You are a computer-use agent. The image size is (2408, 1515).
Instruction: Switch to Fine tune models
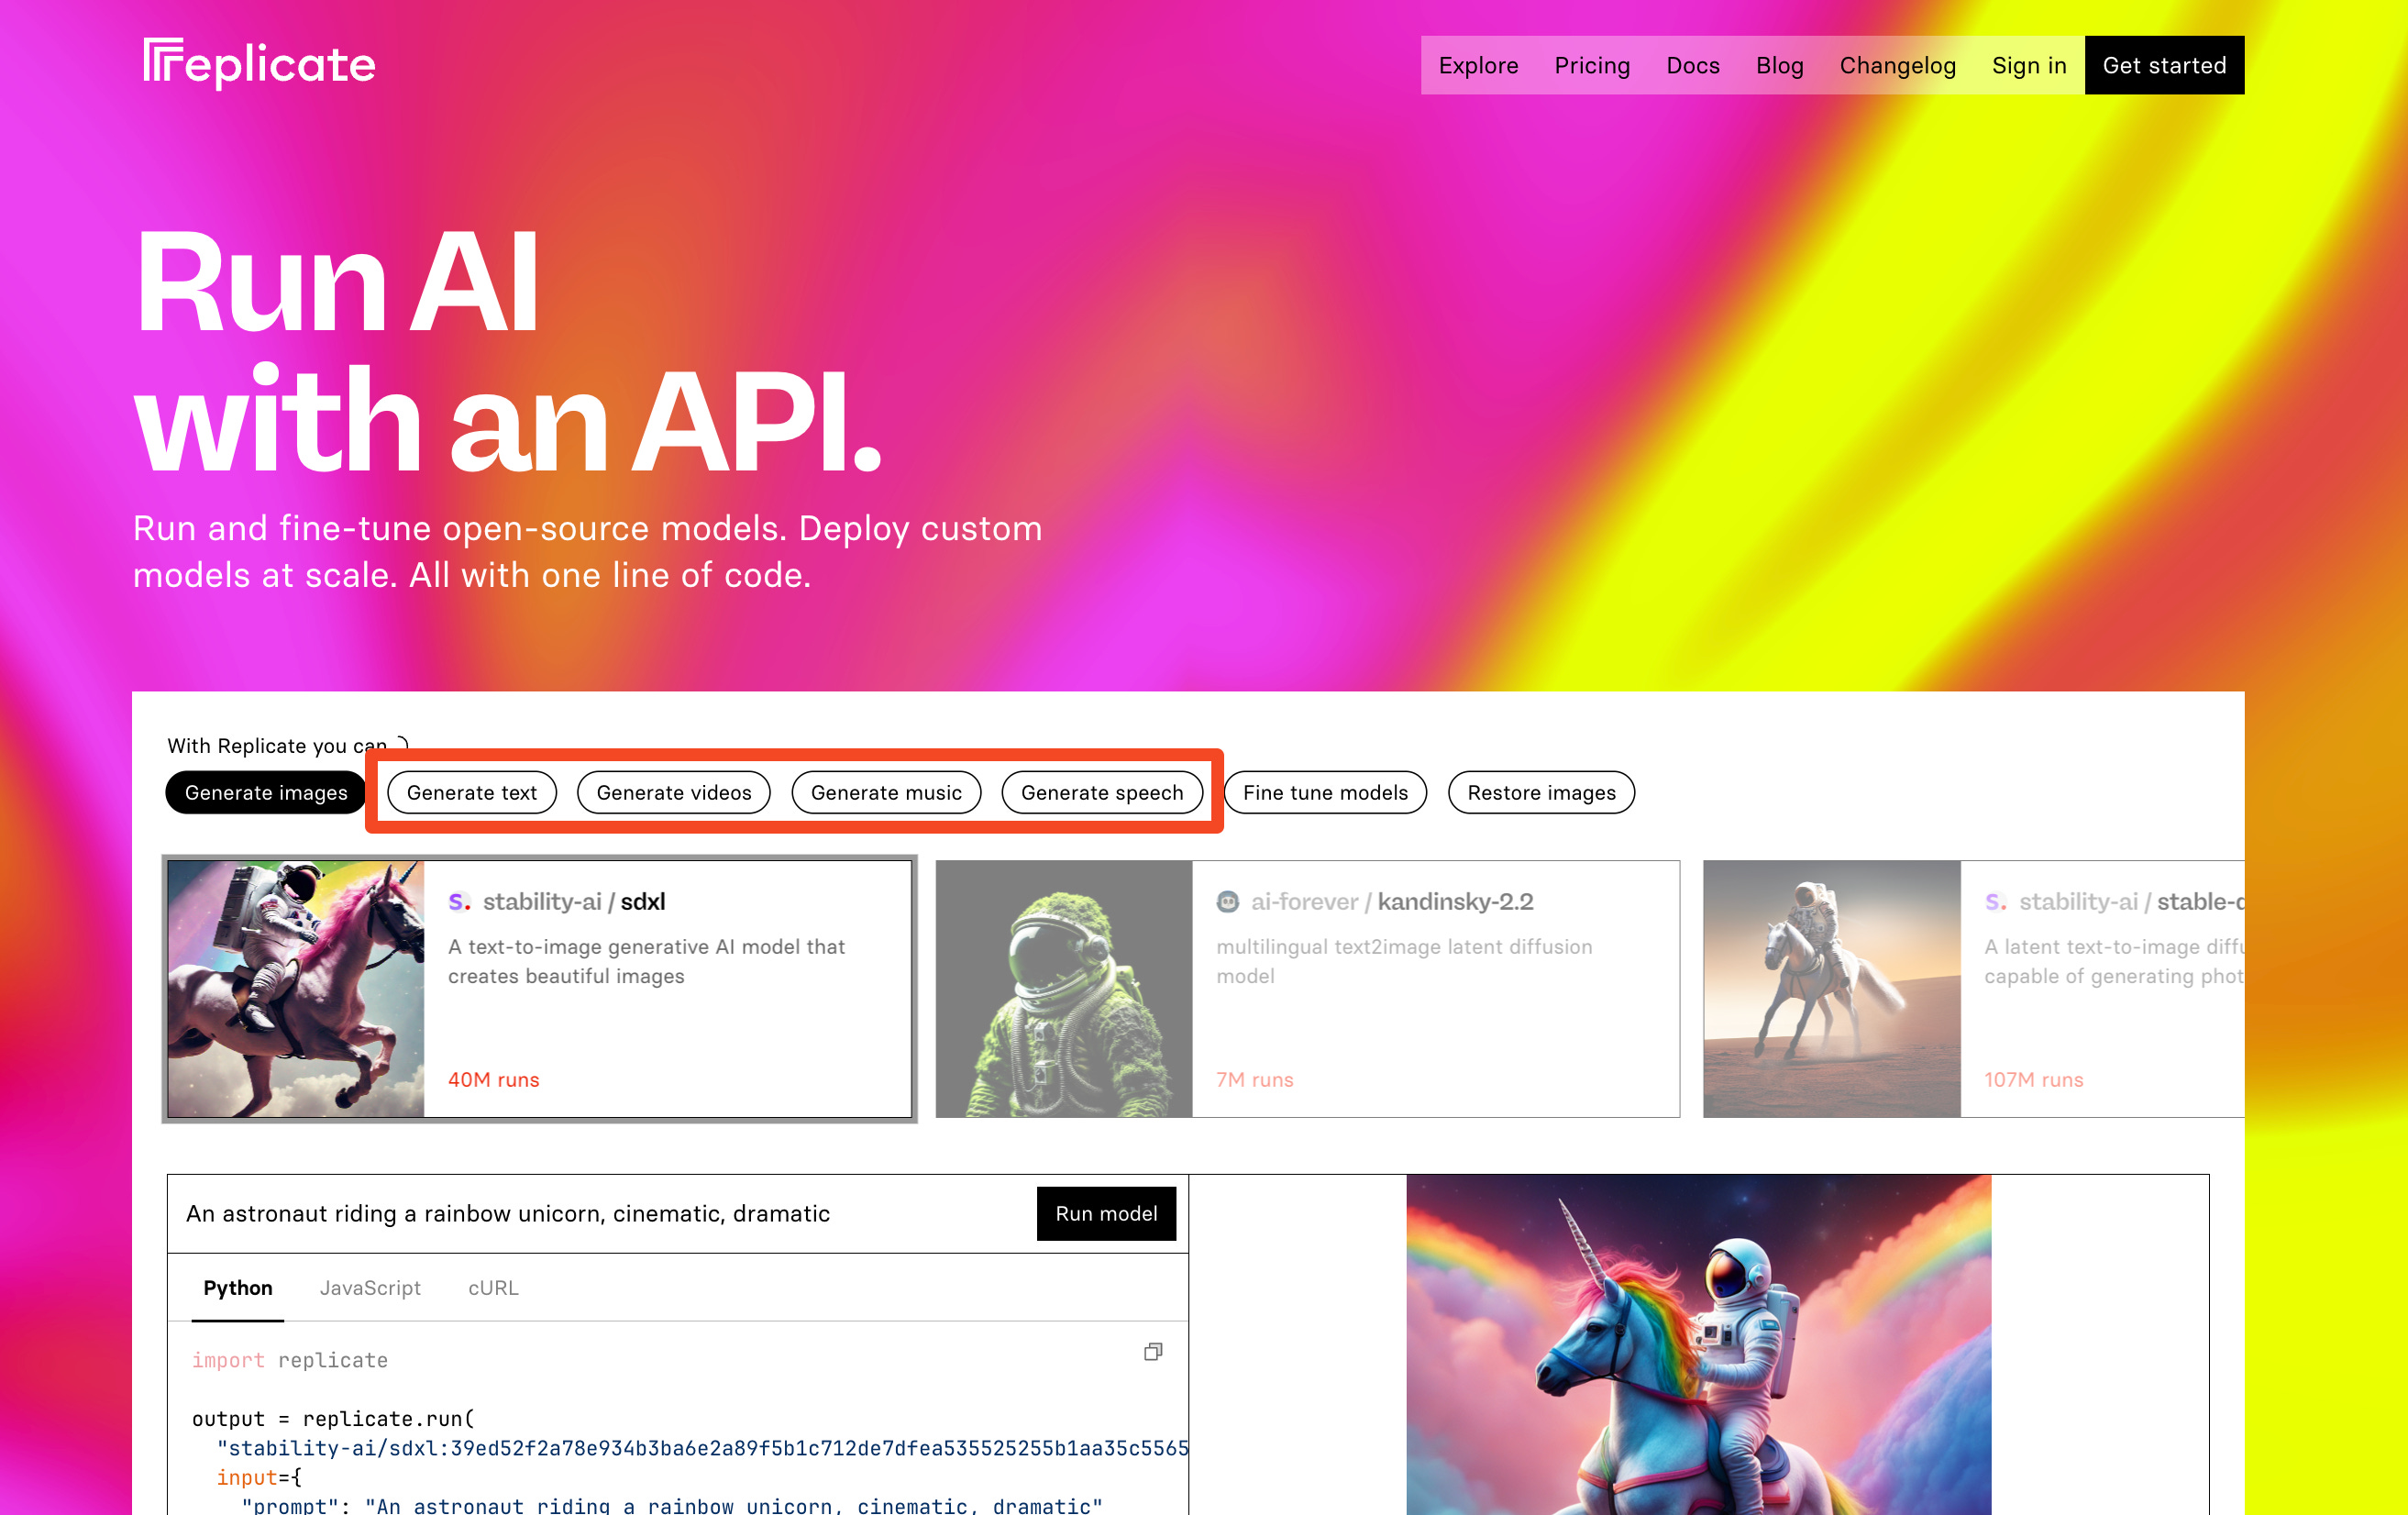tap(1324, 793)
